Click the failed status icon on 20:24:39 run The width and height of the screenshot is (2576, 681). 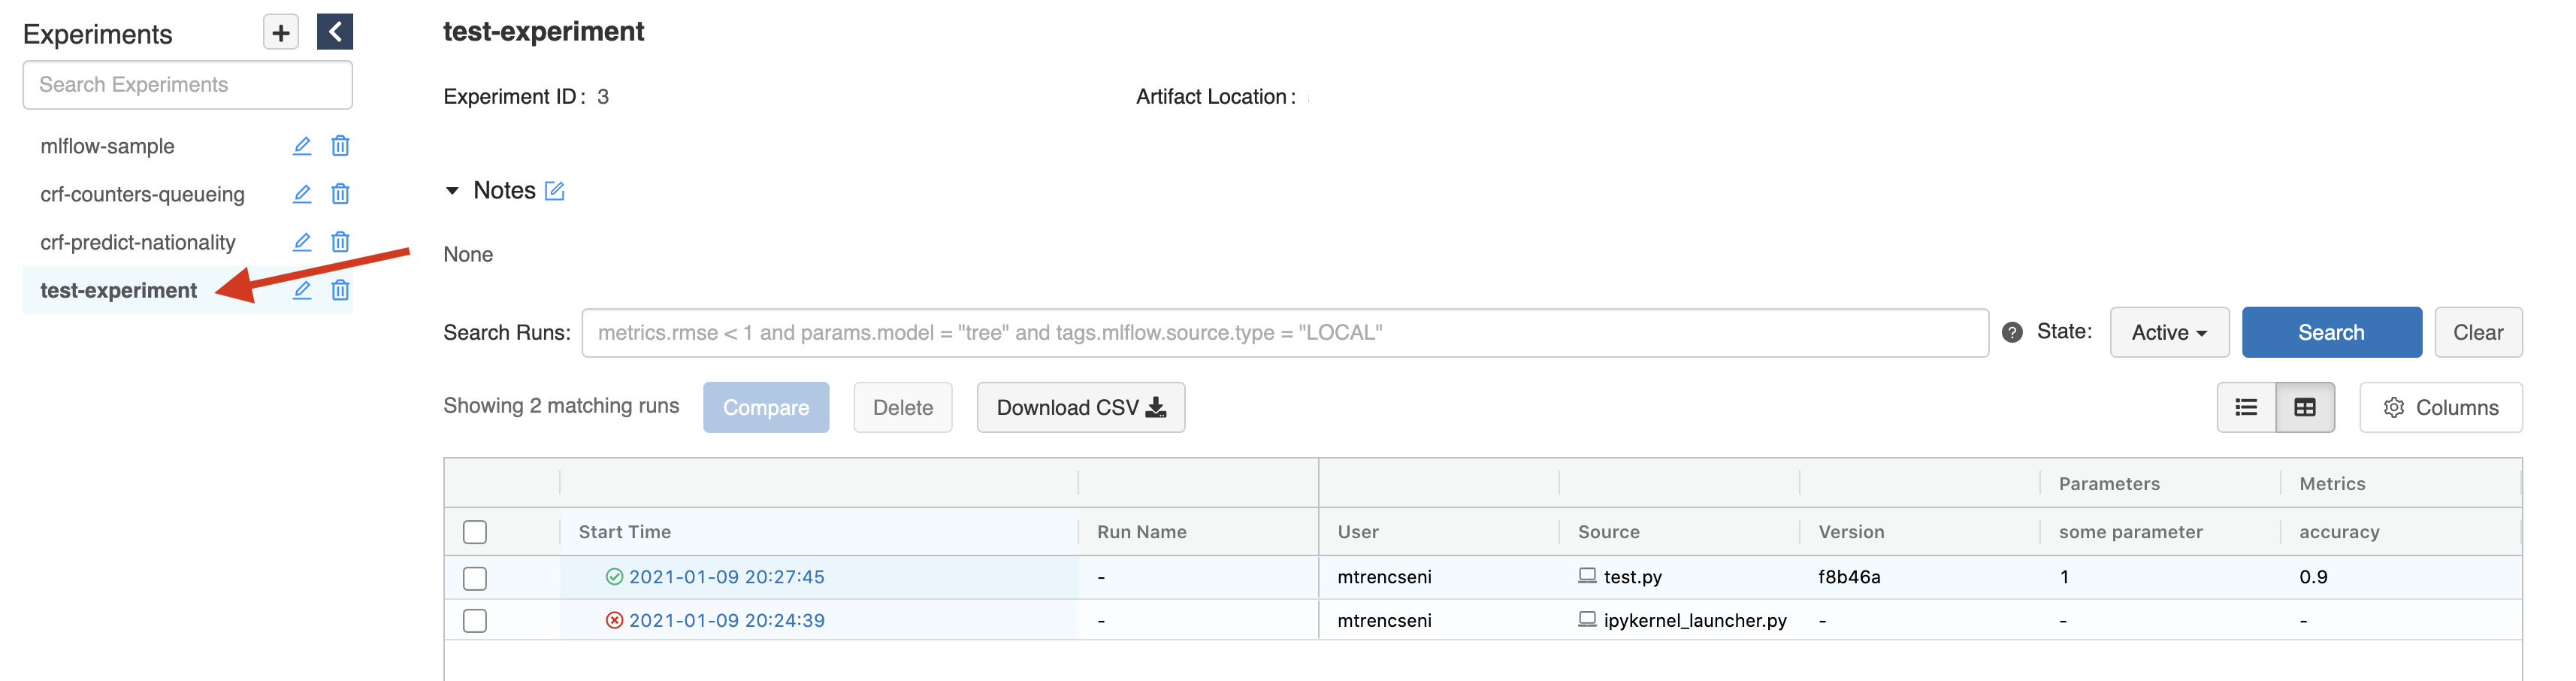coord(615,621)
